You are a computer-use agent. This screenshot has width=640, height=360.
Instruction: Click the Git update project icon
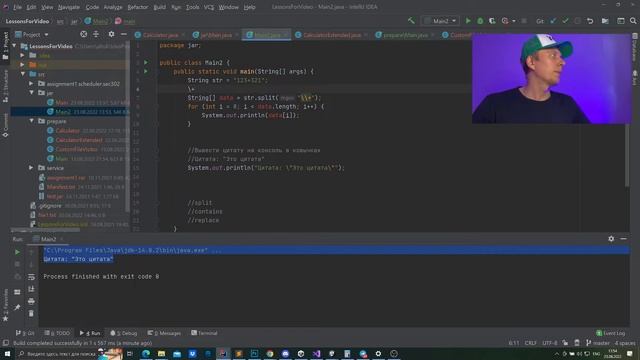pyautogui.click(x=553, y=21)
